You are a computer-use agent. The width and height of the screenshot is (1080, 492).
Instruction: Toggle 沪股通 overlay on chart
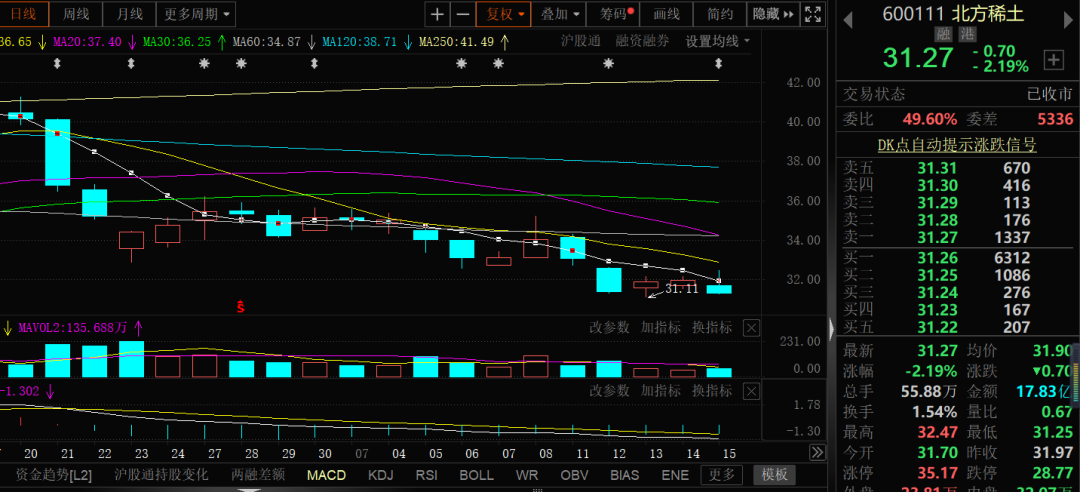582,41
